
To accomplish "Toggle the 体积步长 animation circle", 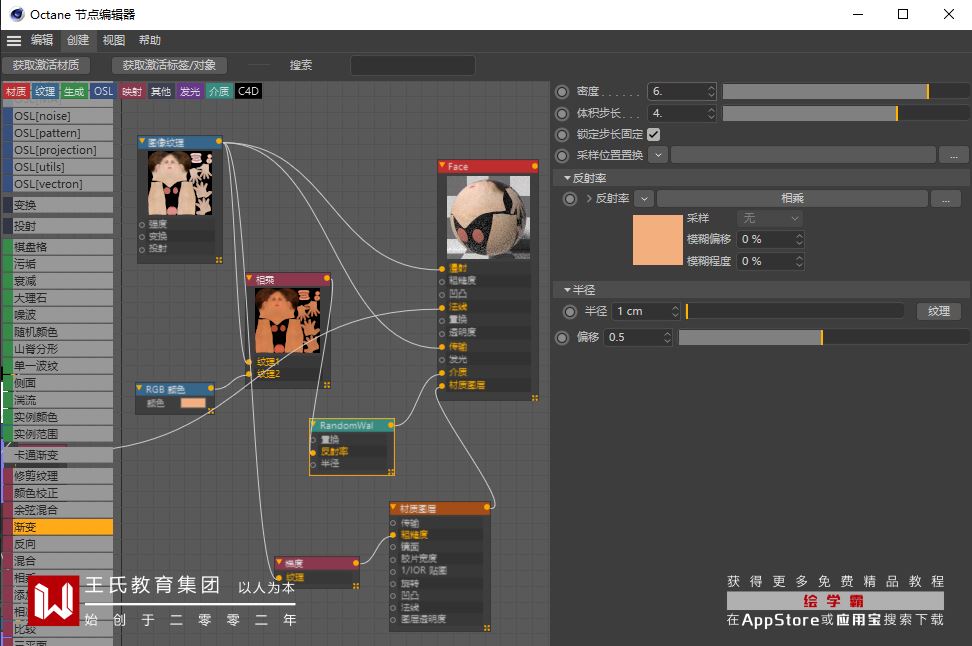I will coord(562,113).
